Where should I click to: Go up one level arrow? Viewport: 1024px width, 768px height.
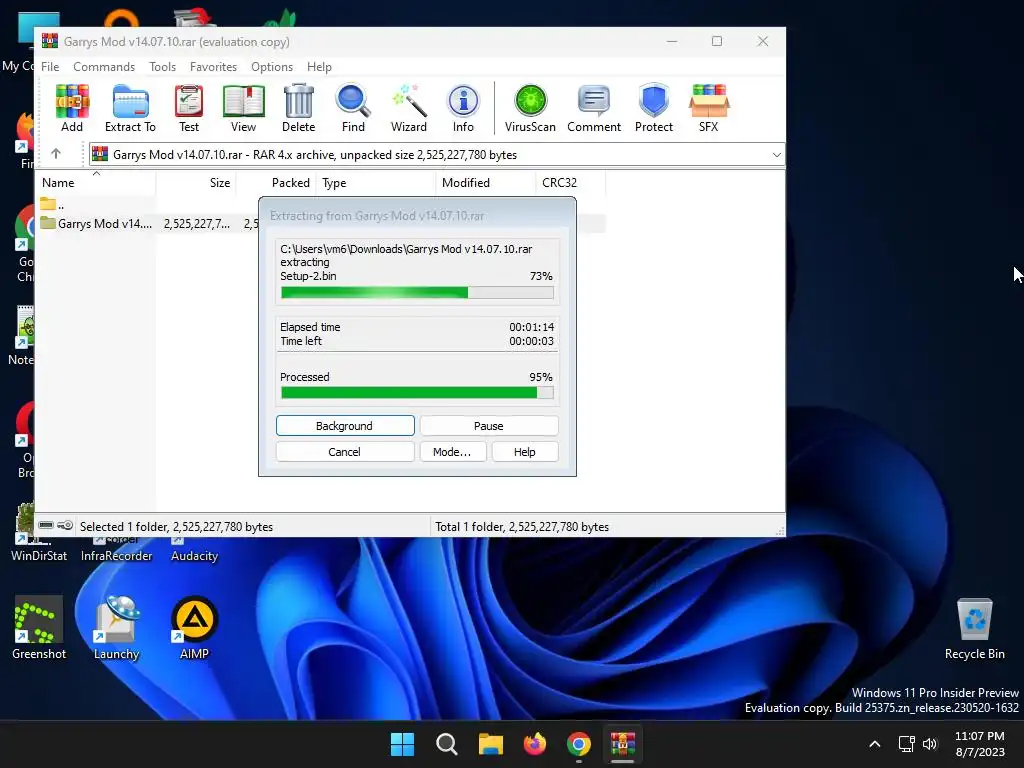[x=56, y=154]
